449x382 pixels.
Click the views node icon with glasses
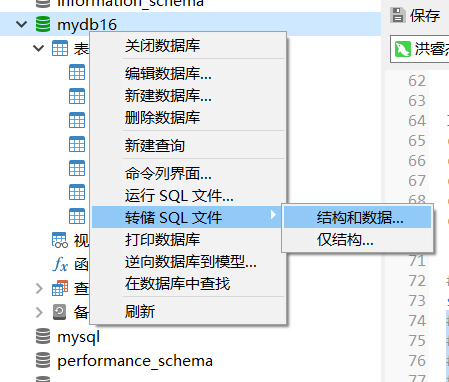[x=60, y=240]
